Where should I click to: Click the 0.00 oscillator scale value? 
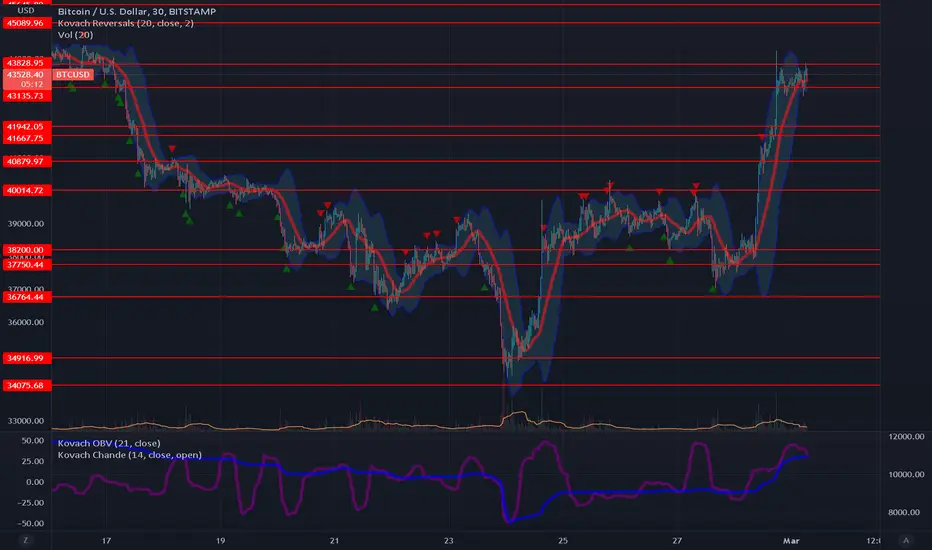35,482
